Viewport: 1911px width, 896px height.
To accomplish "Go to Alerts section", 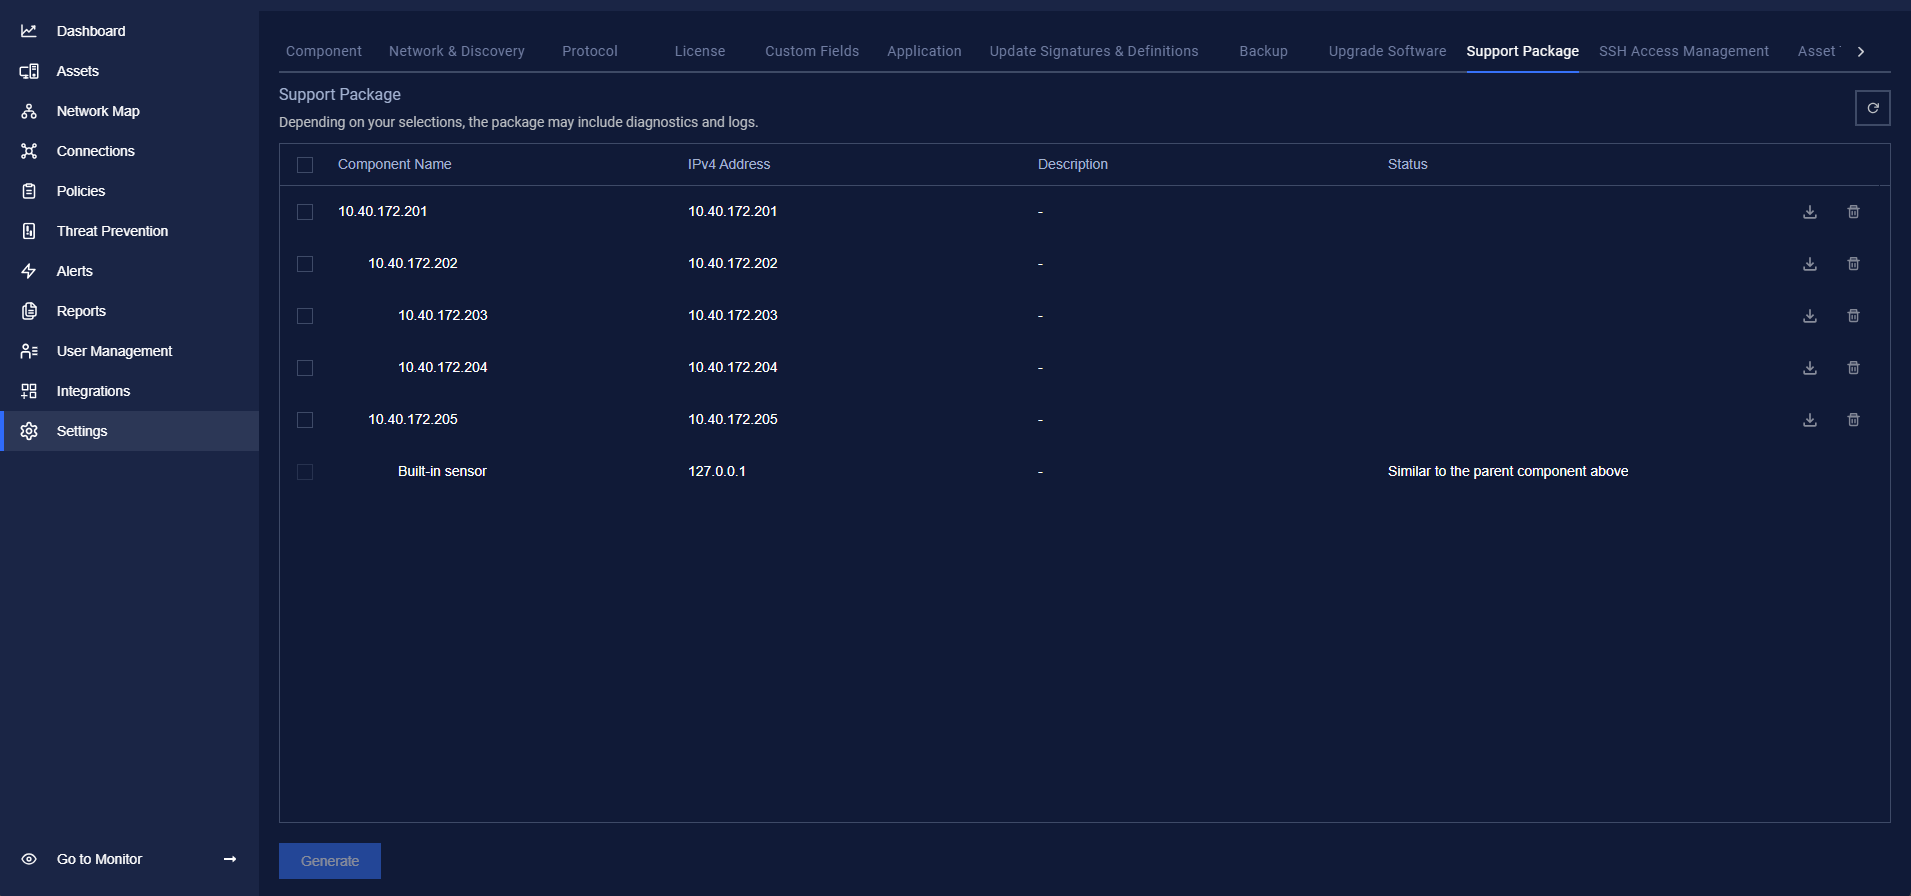I will tap(74, 271).
